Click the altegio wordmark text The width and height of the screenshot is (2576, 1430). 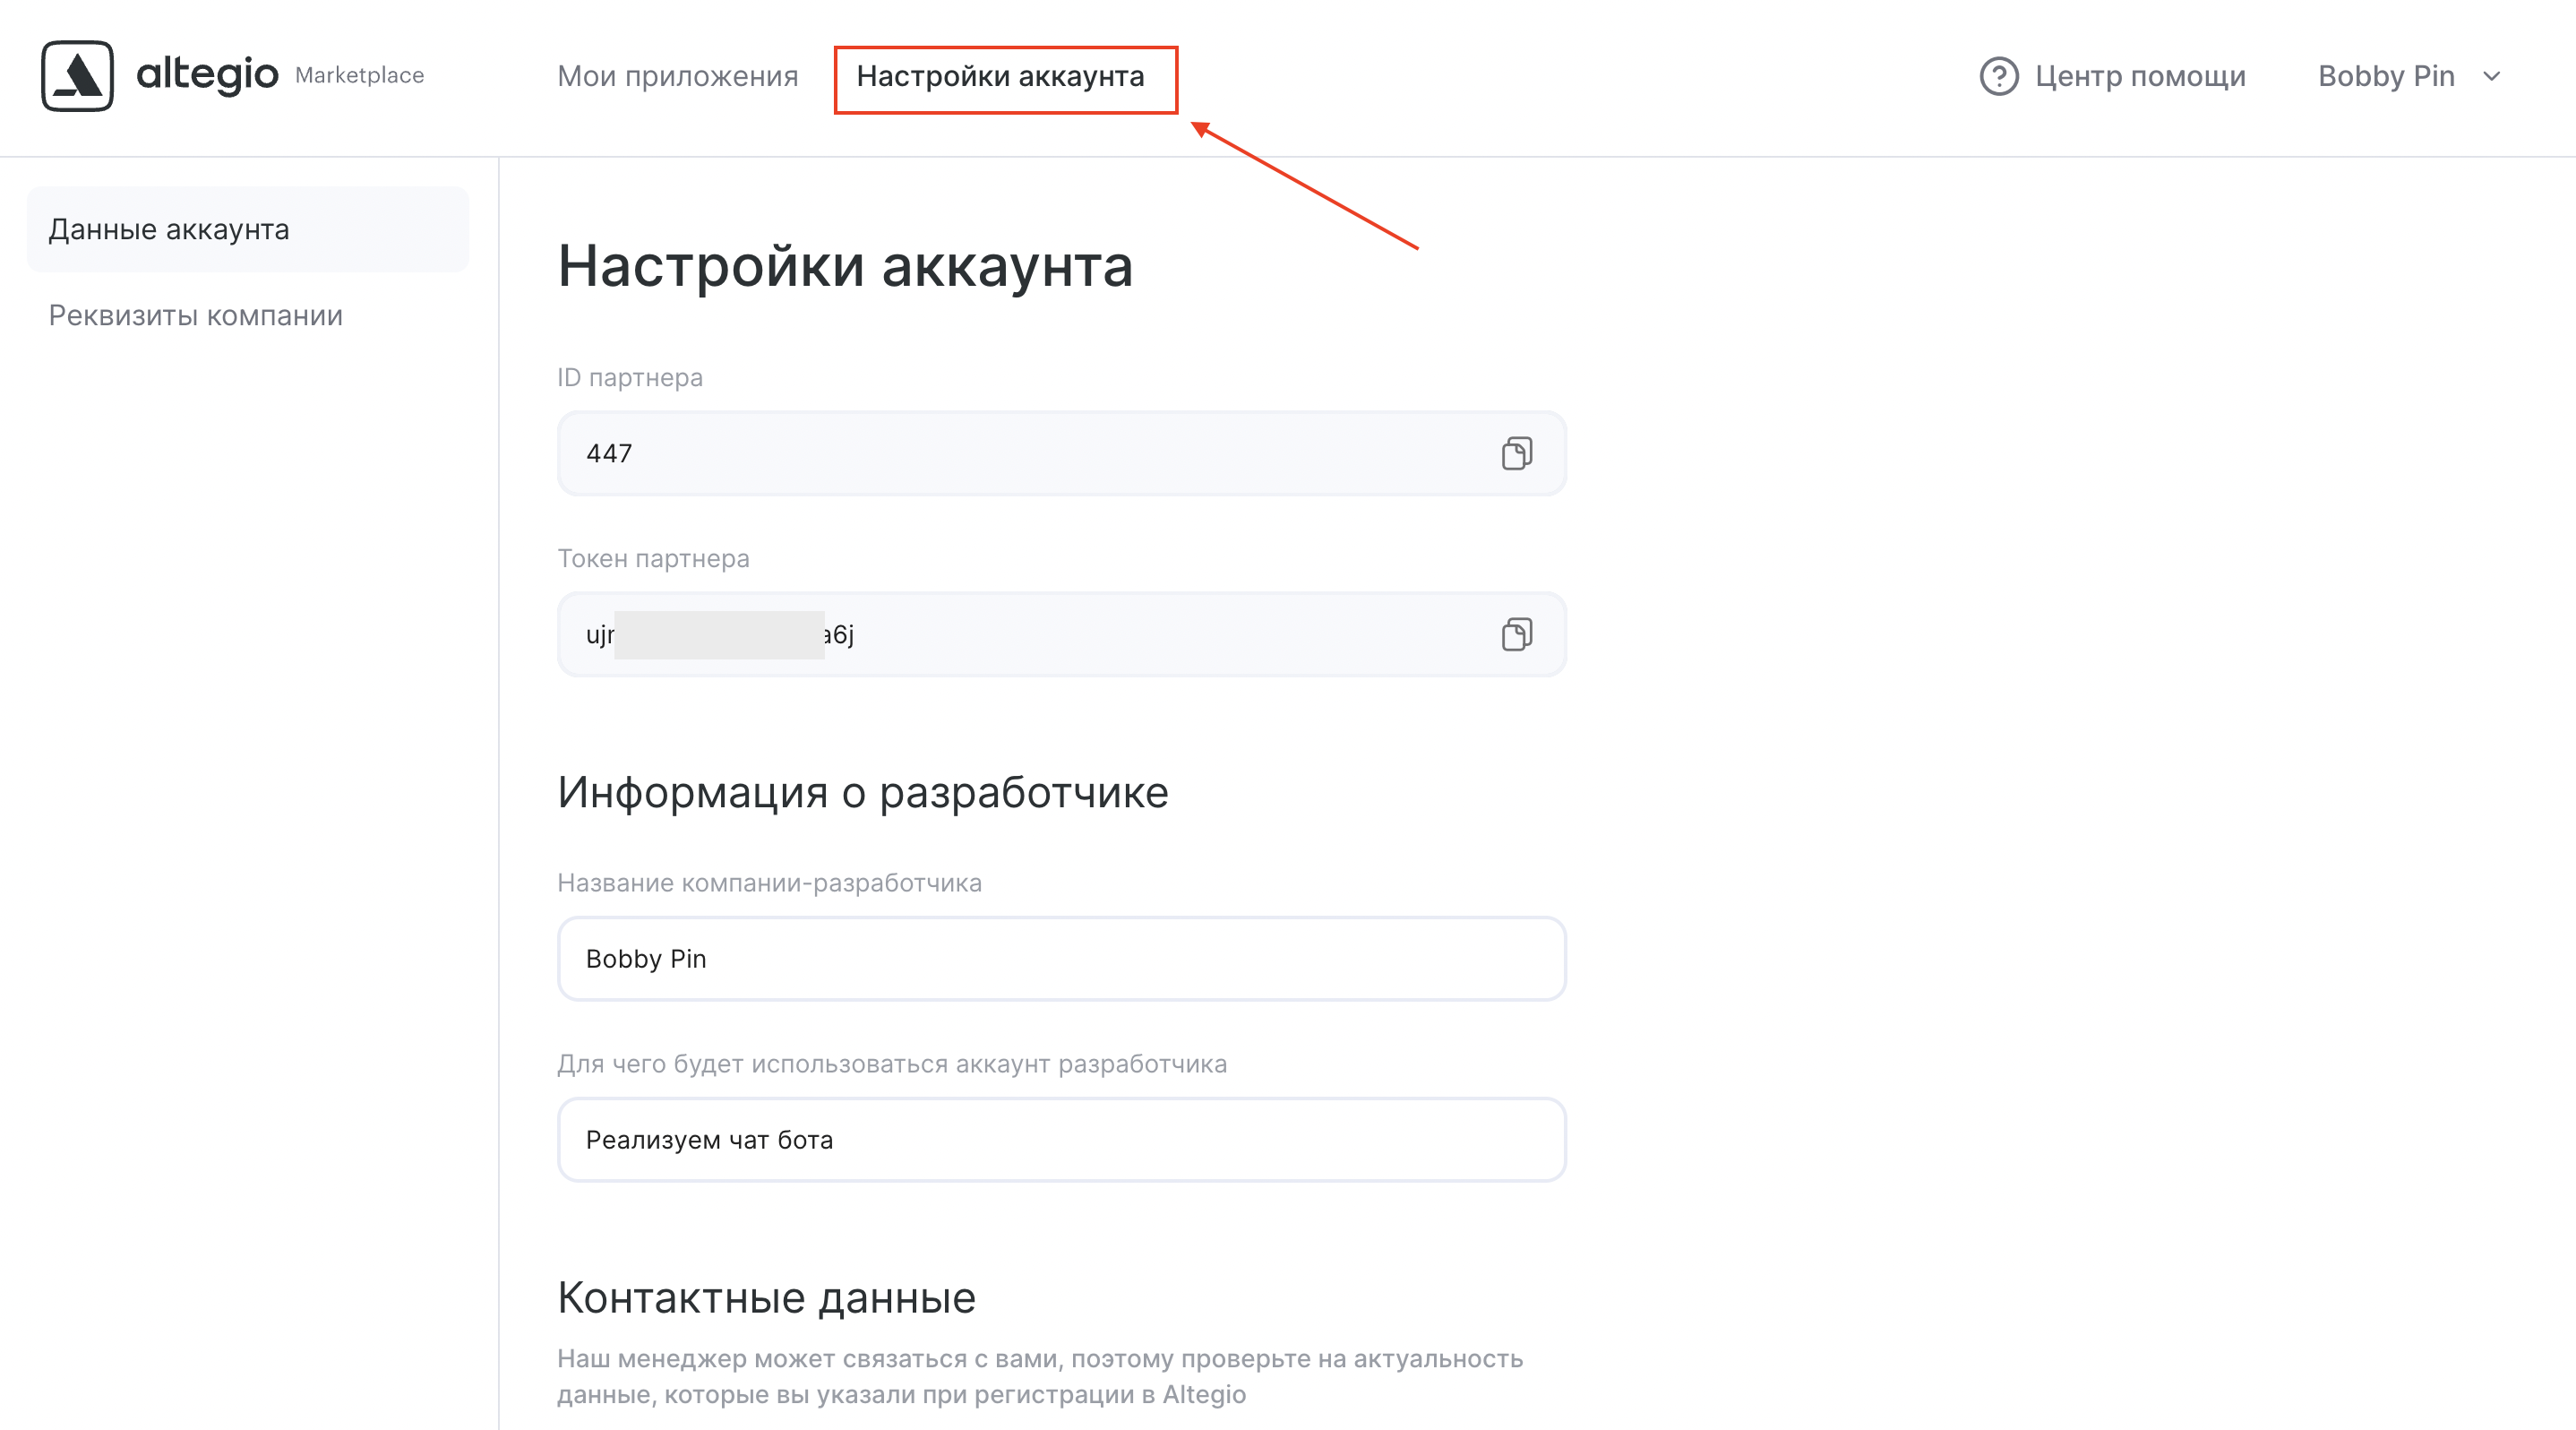207,74
